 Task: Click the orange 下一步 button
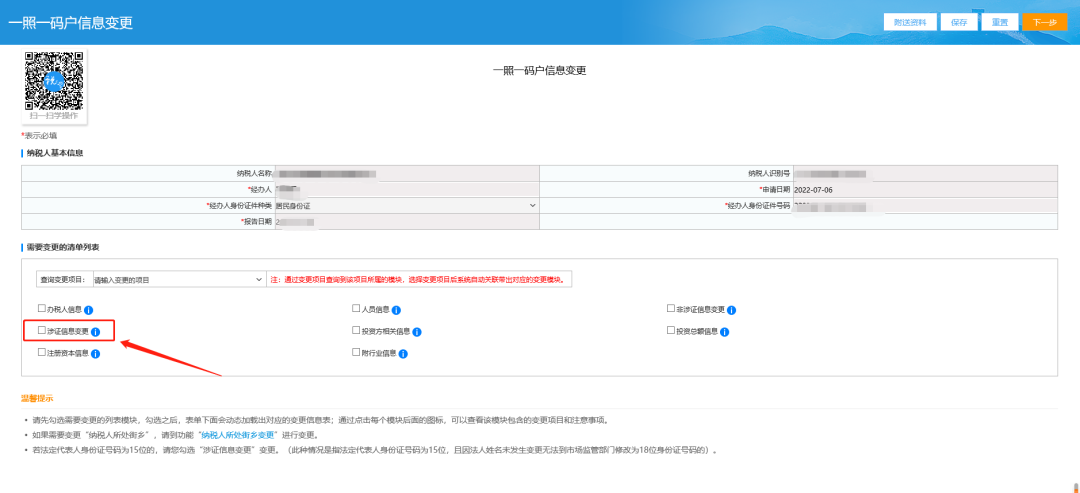point(1044,22)
